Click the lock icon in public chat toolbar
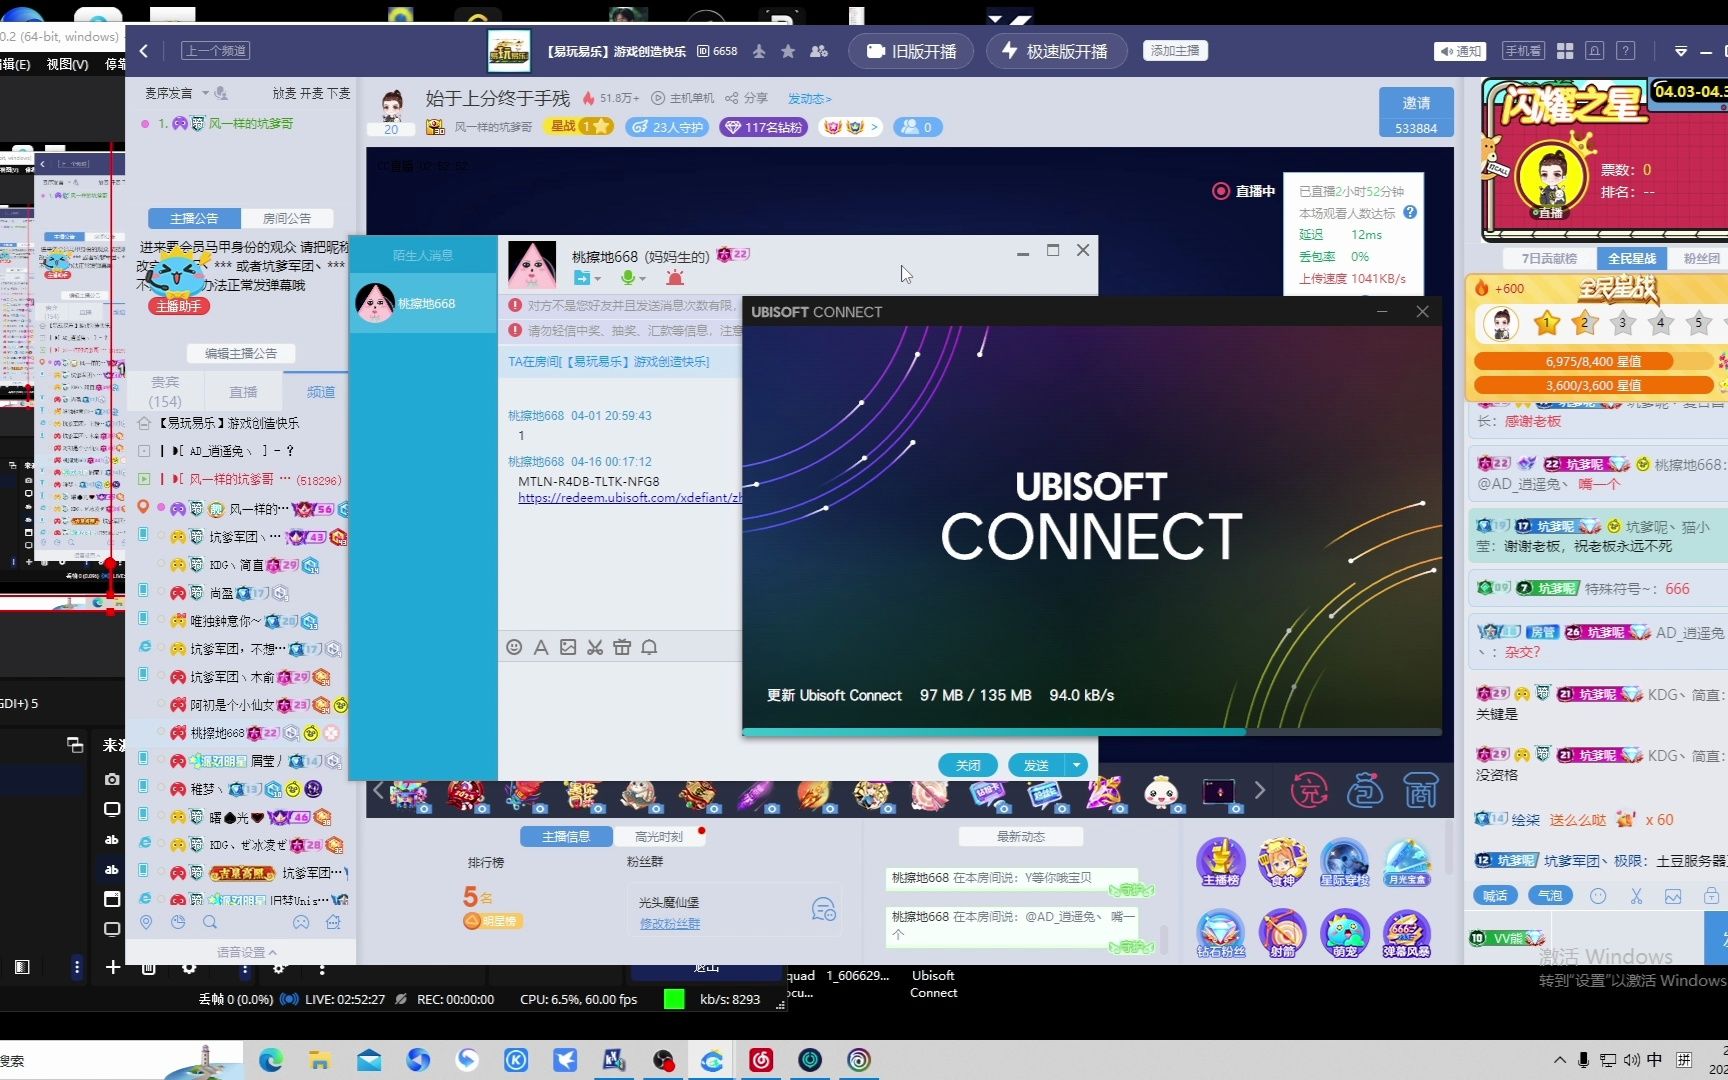Image resolution: width=1728 pixels, height=1080 pixels. pos(1711,896)
